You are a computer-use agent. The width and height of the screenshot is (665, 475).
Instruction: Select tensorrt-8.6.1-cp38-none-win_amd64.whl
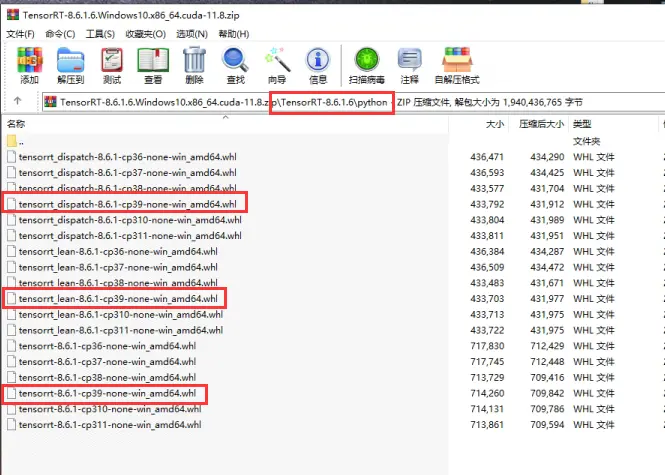[x=107, y=377]
